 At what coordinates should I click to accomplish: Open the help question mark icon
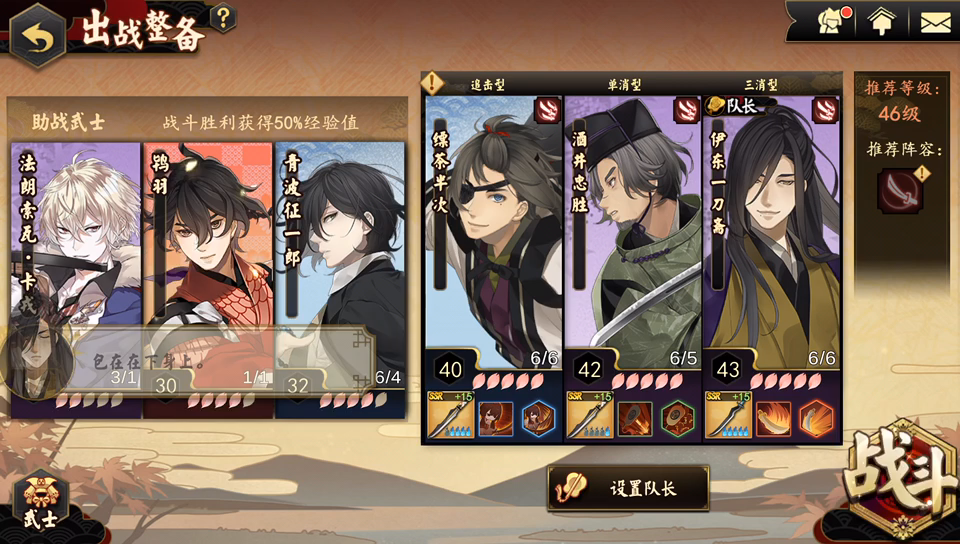pyautogui.click(x=223, y=18)
